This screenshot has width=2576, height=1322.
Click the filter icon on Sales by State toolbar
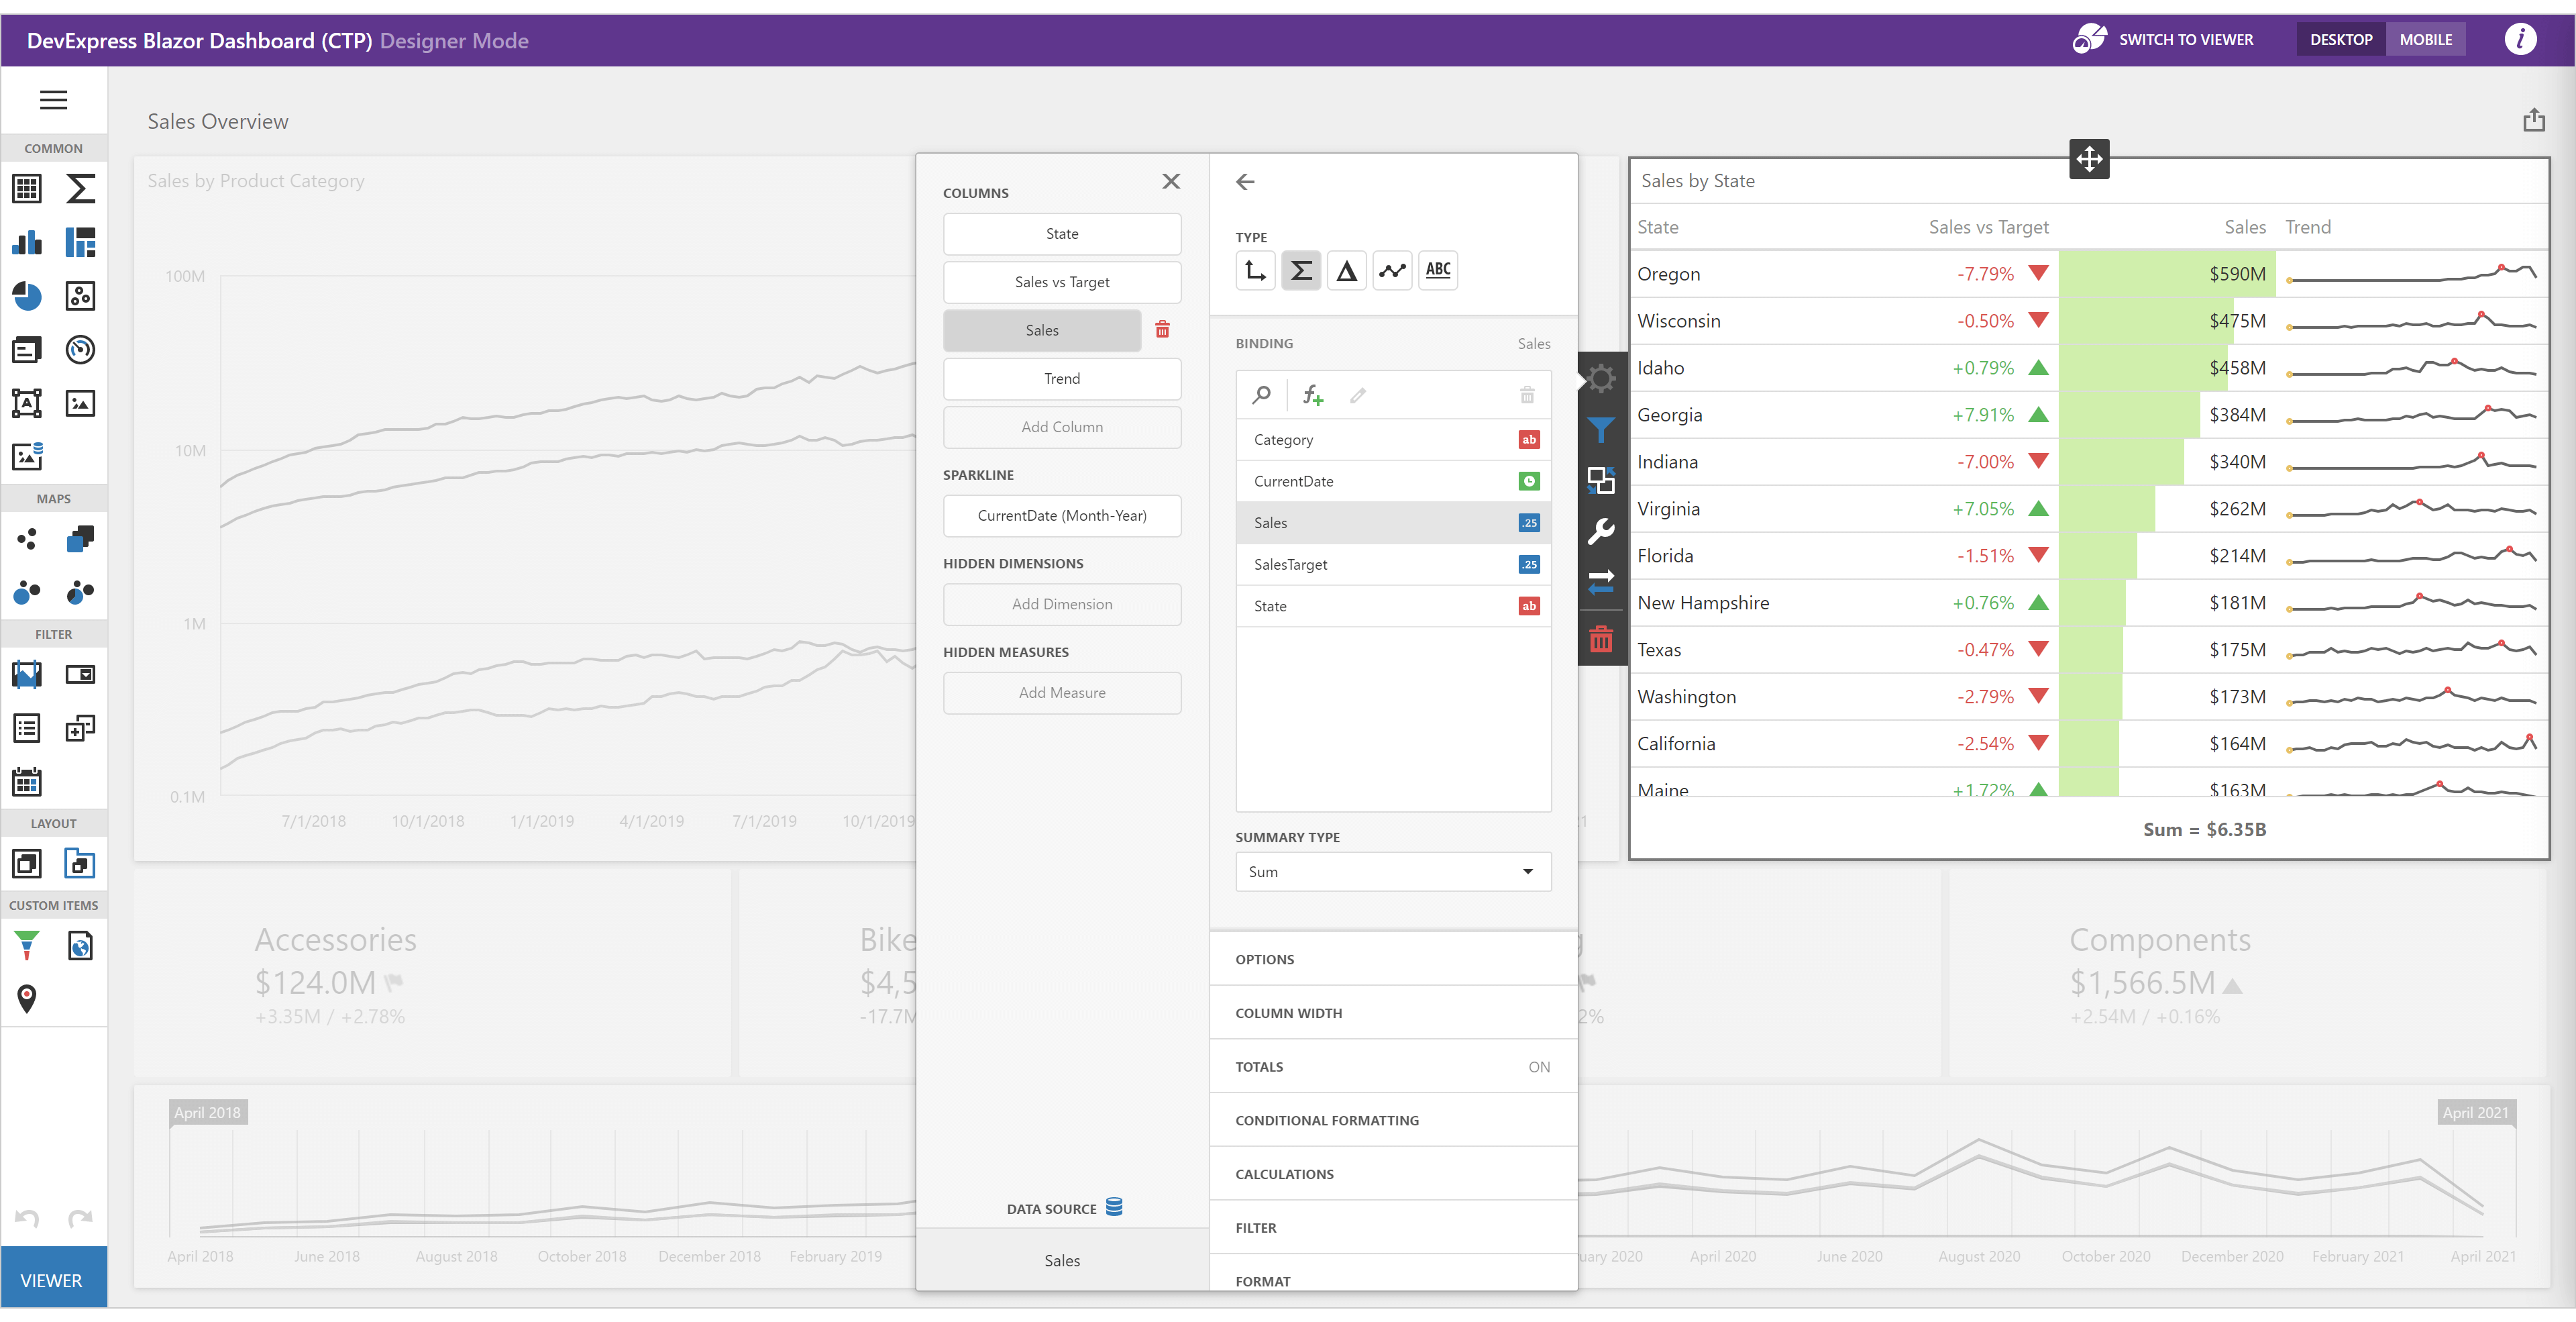[x=1601, y=429]
